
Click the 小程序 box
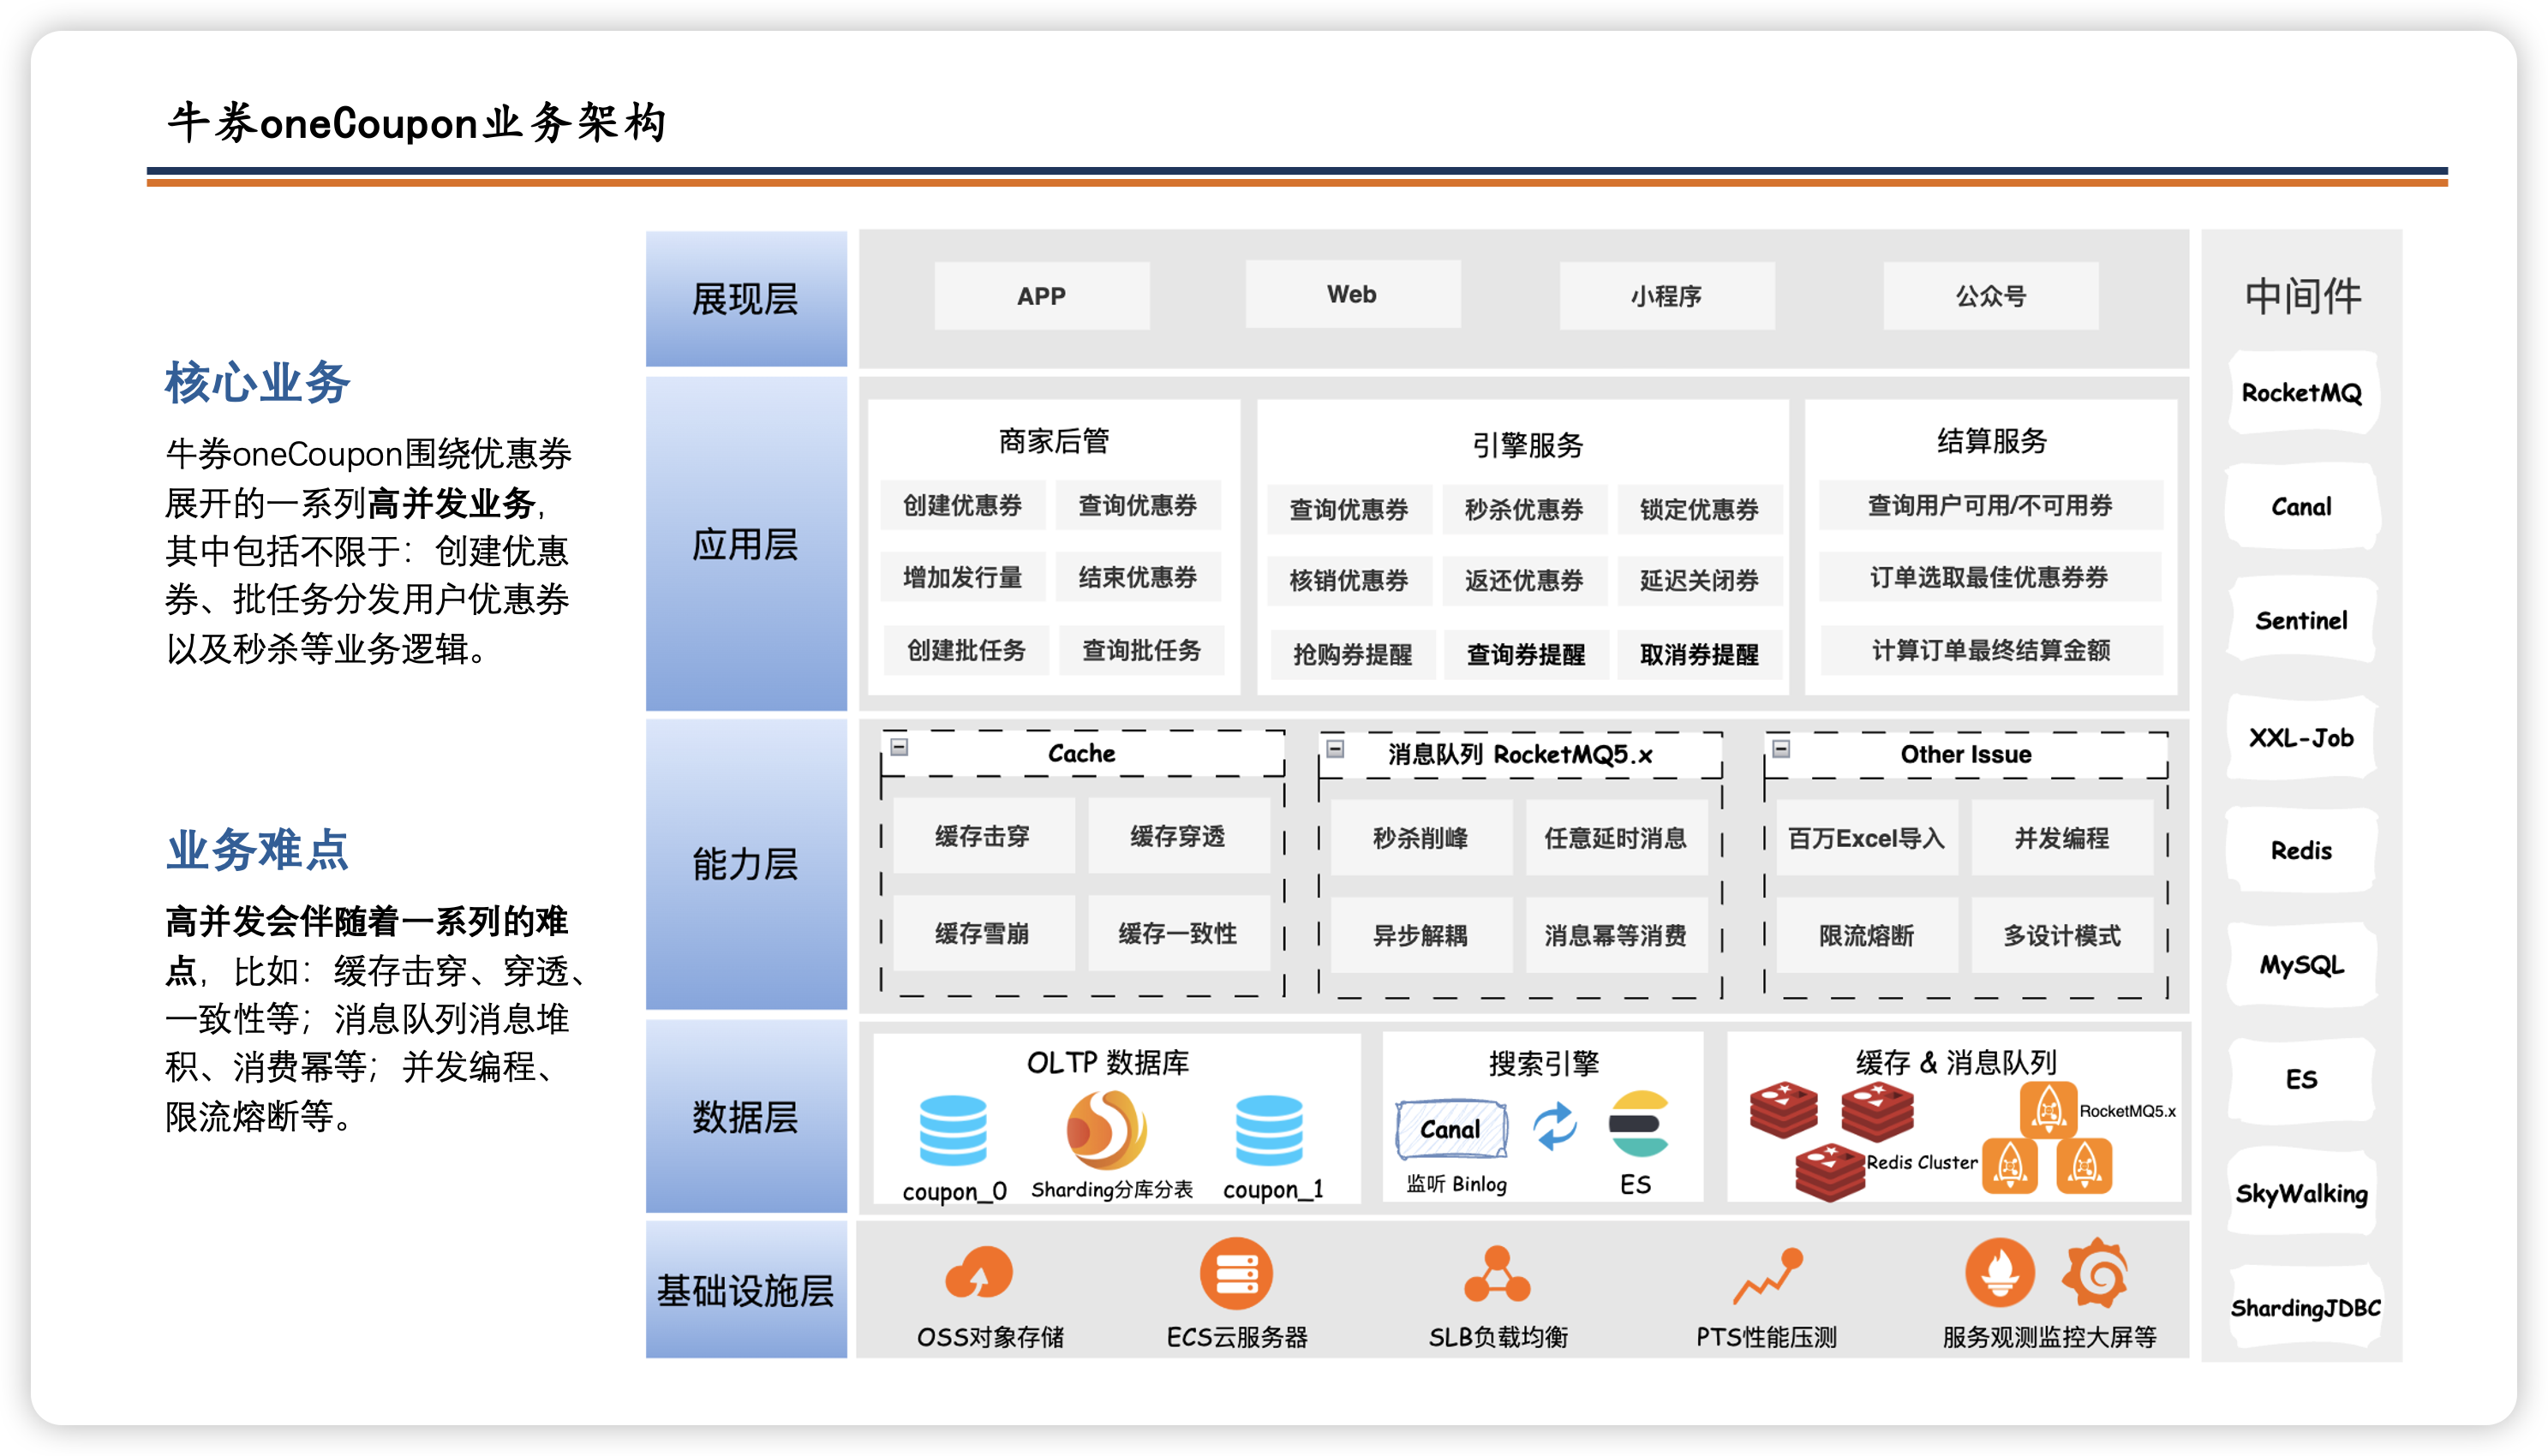pos(1667,296)
